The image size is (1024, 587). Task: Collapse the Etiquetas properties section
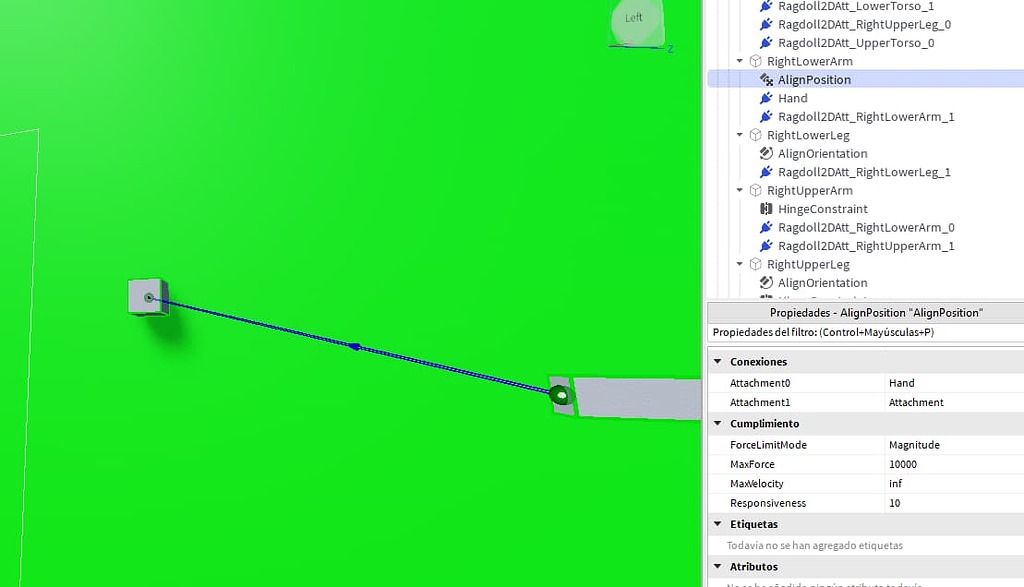click(x=718, y=524)
